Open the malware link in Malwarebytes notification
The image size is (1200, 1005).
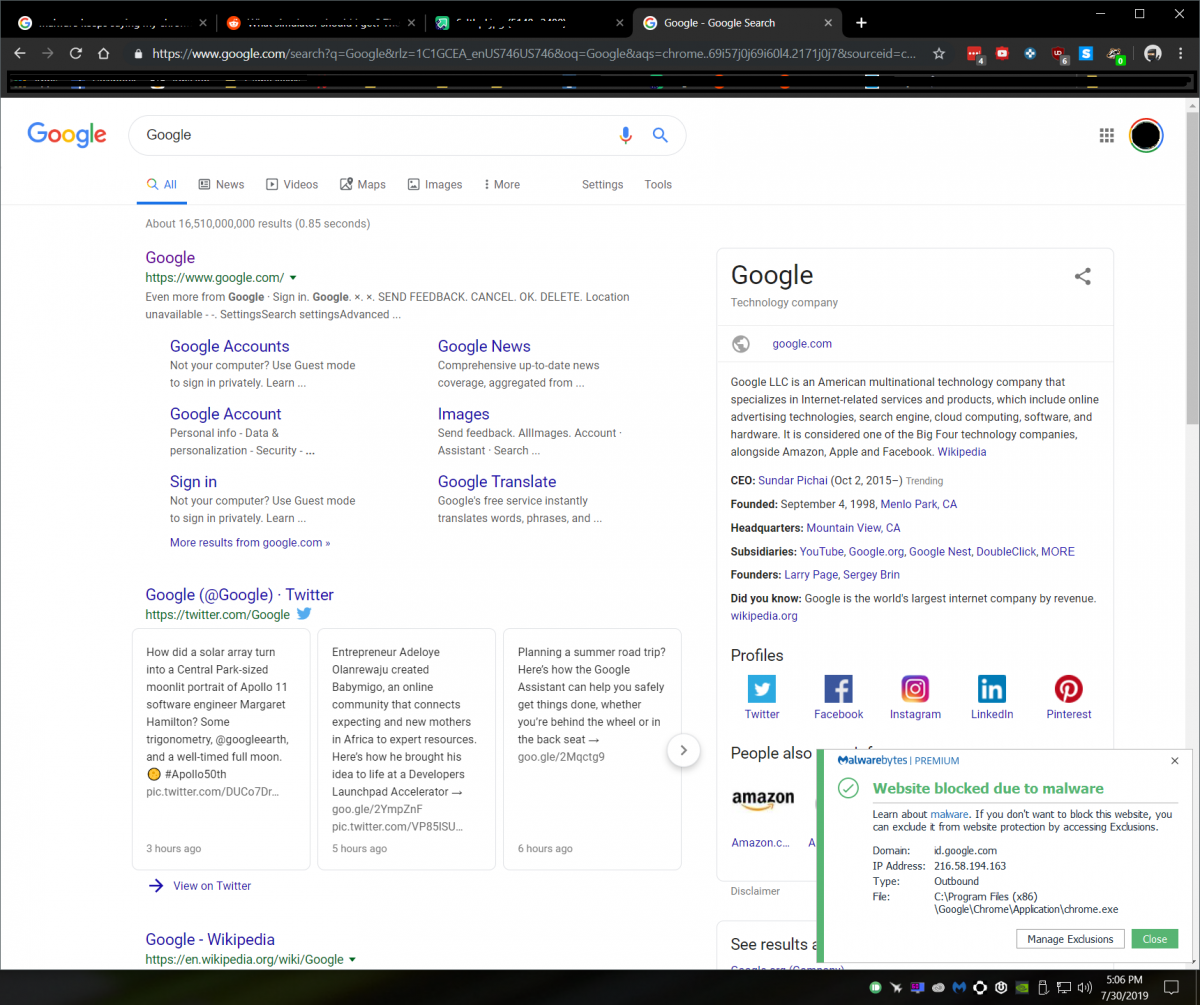point(950,815)
